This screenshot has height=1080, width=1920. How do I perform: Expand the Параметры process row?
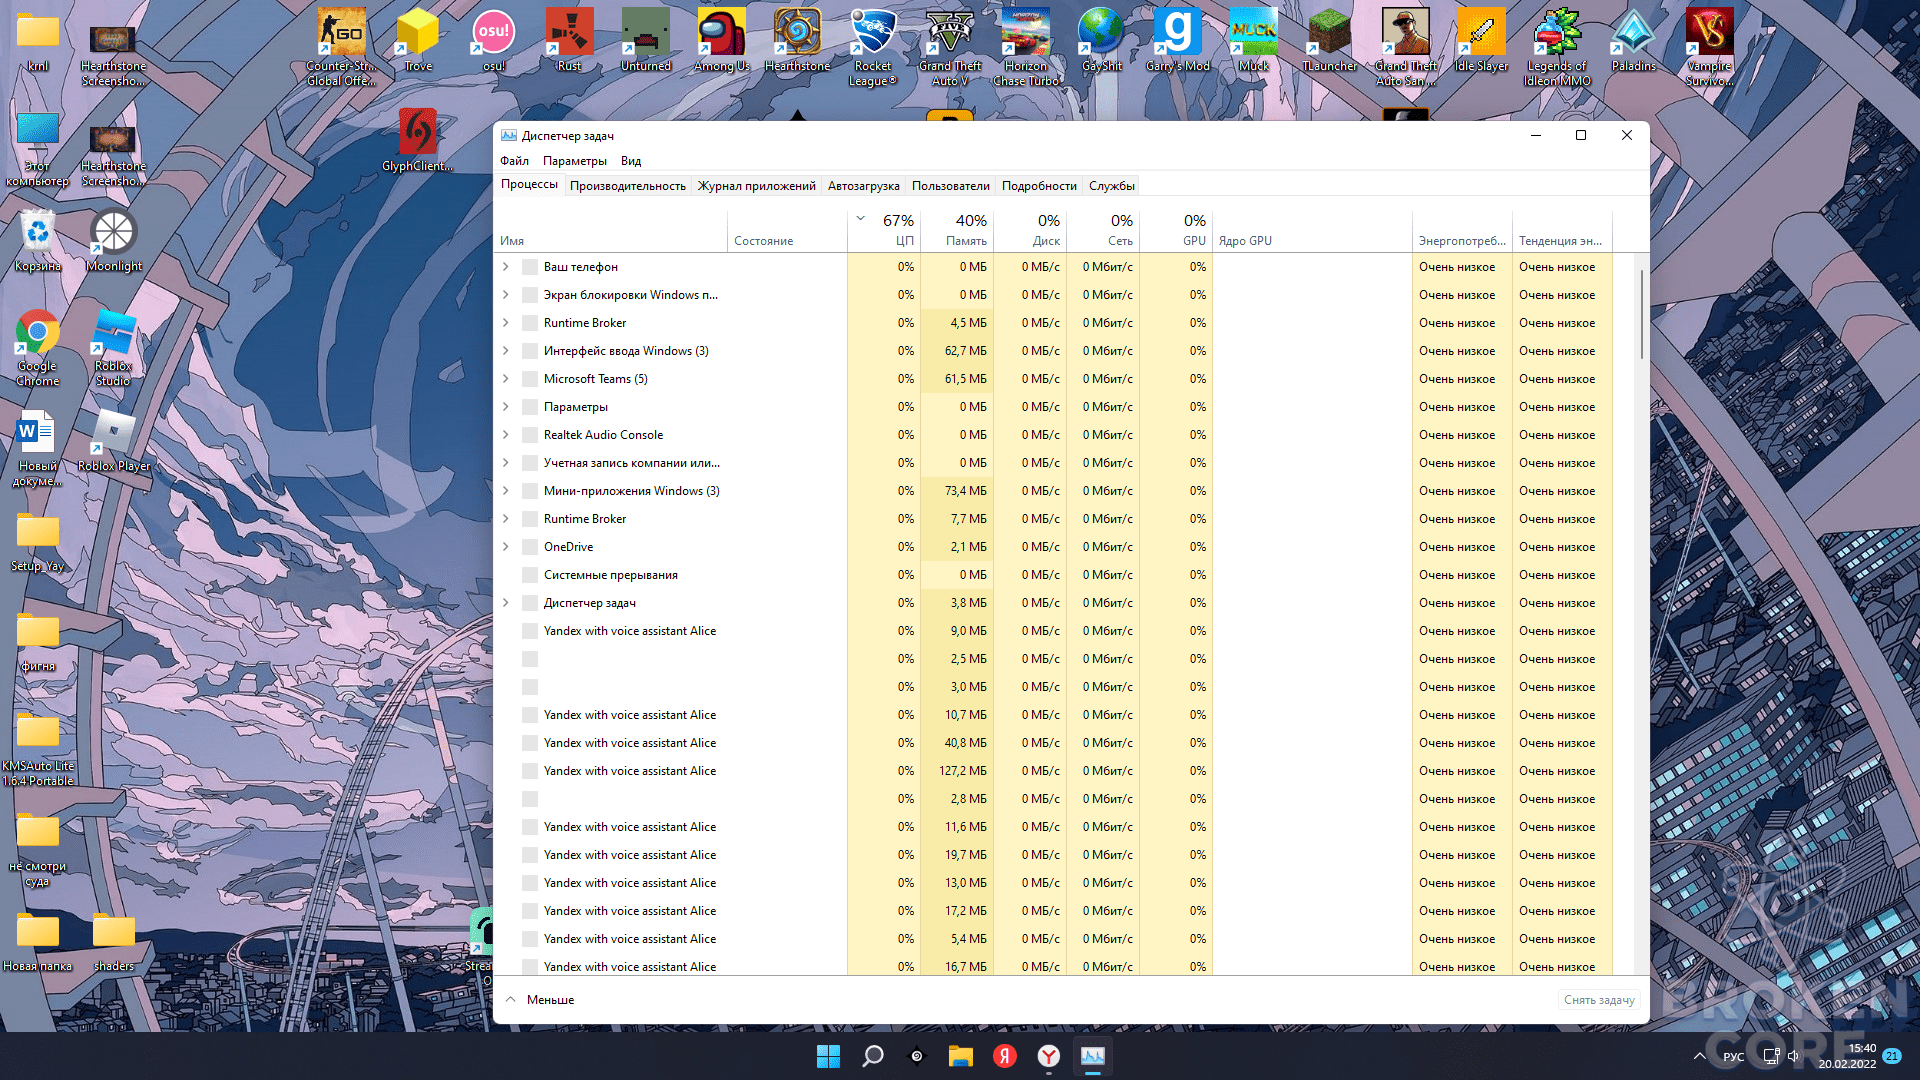[x=506, y=407]
